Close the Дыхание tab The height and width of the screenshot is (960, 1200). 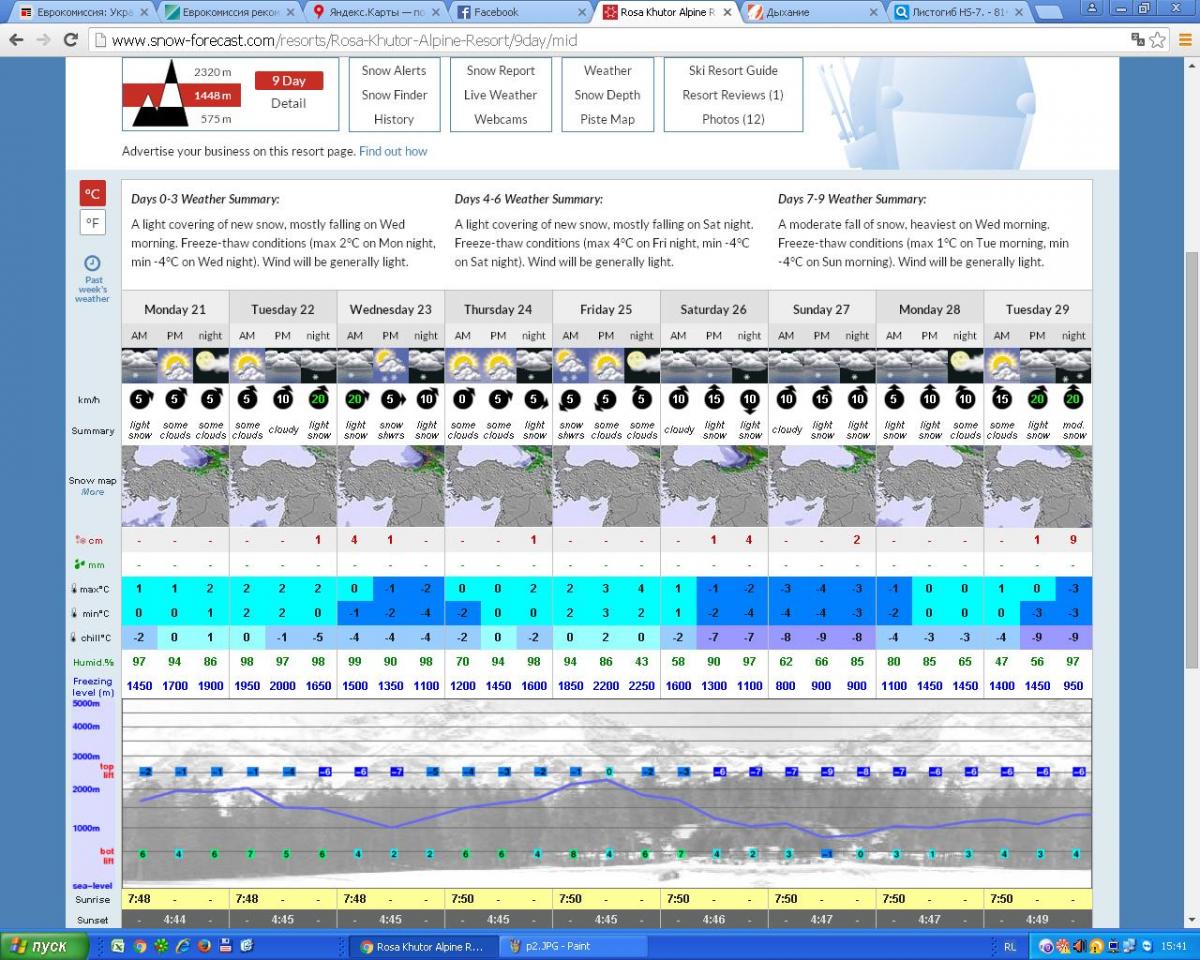(873, 12)
